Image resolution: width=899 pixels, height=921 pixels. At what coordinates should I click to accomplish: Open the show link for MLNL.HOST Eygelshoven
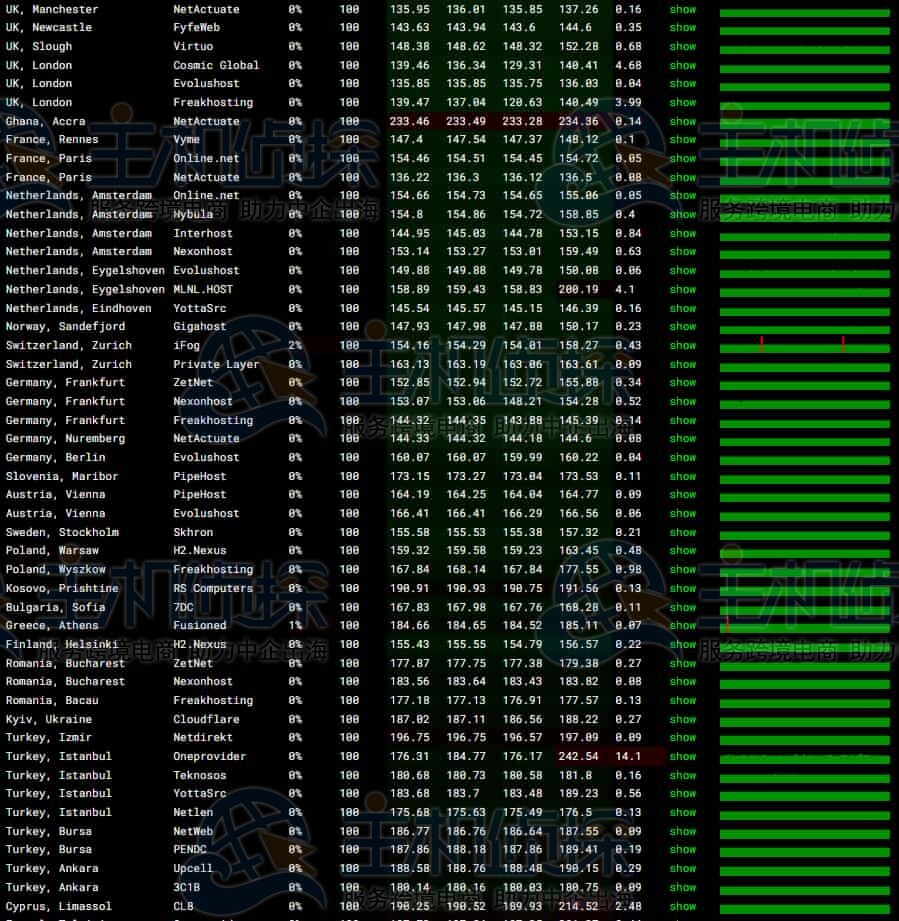click(682, 290)
